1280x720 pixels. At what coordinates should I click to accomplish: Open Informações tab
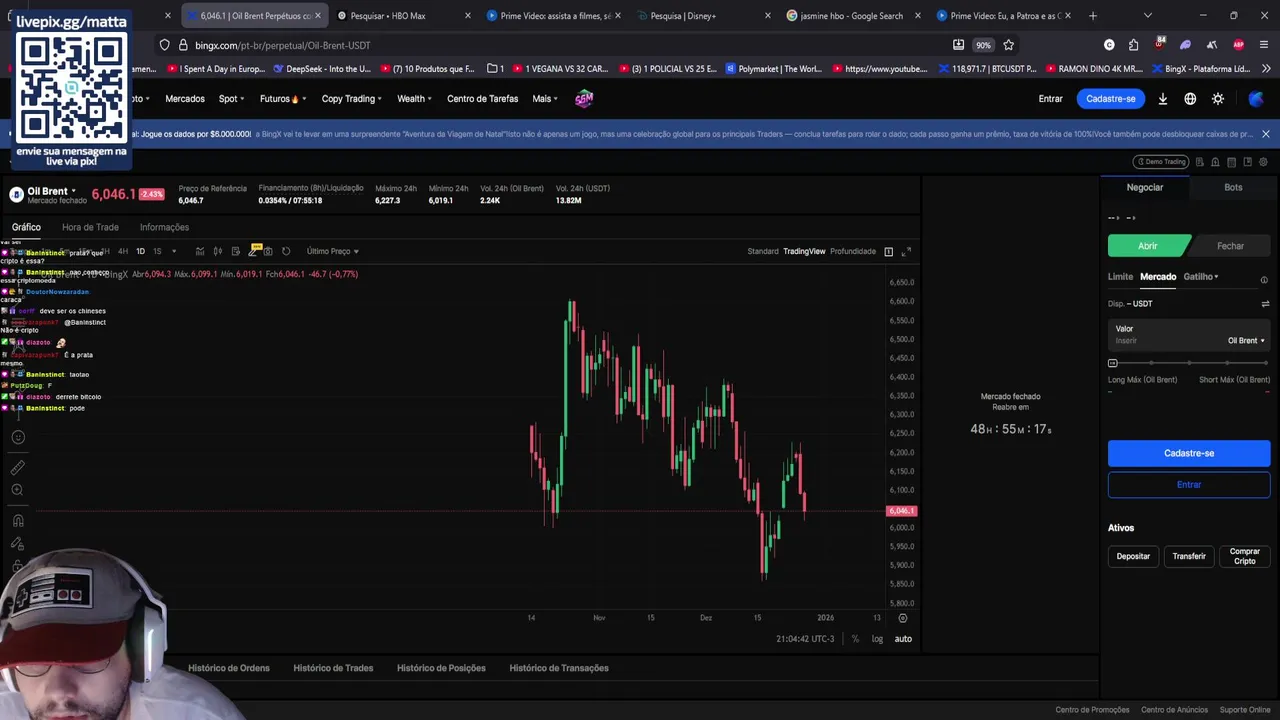point(164,227)
